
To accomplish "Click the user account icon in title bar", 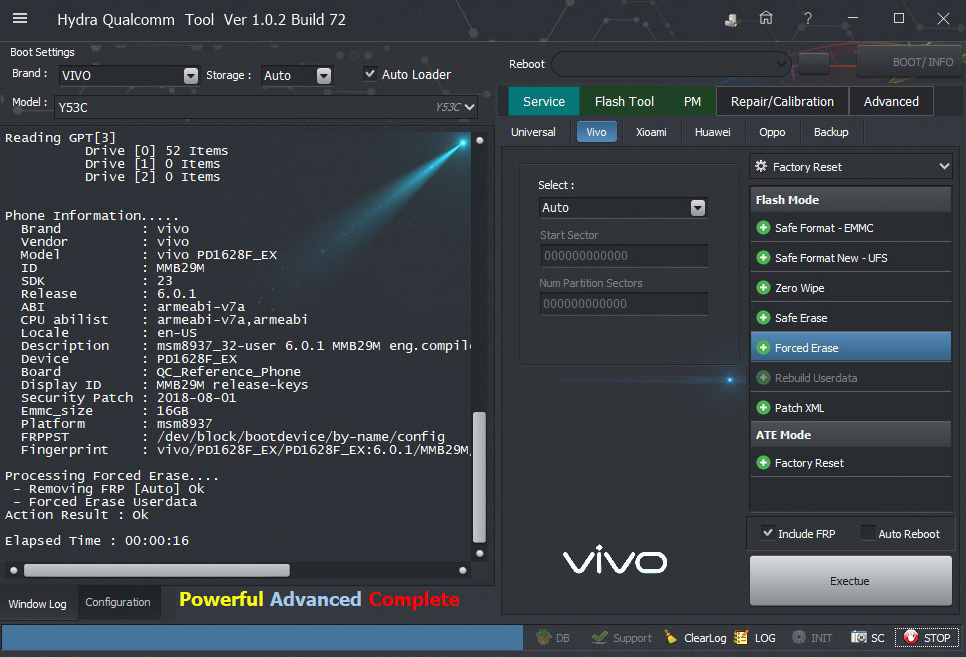I will pos(731,20).
